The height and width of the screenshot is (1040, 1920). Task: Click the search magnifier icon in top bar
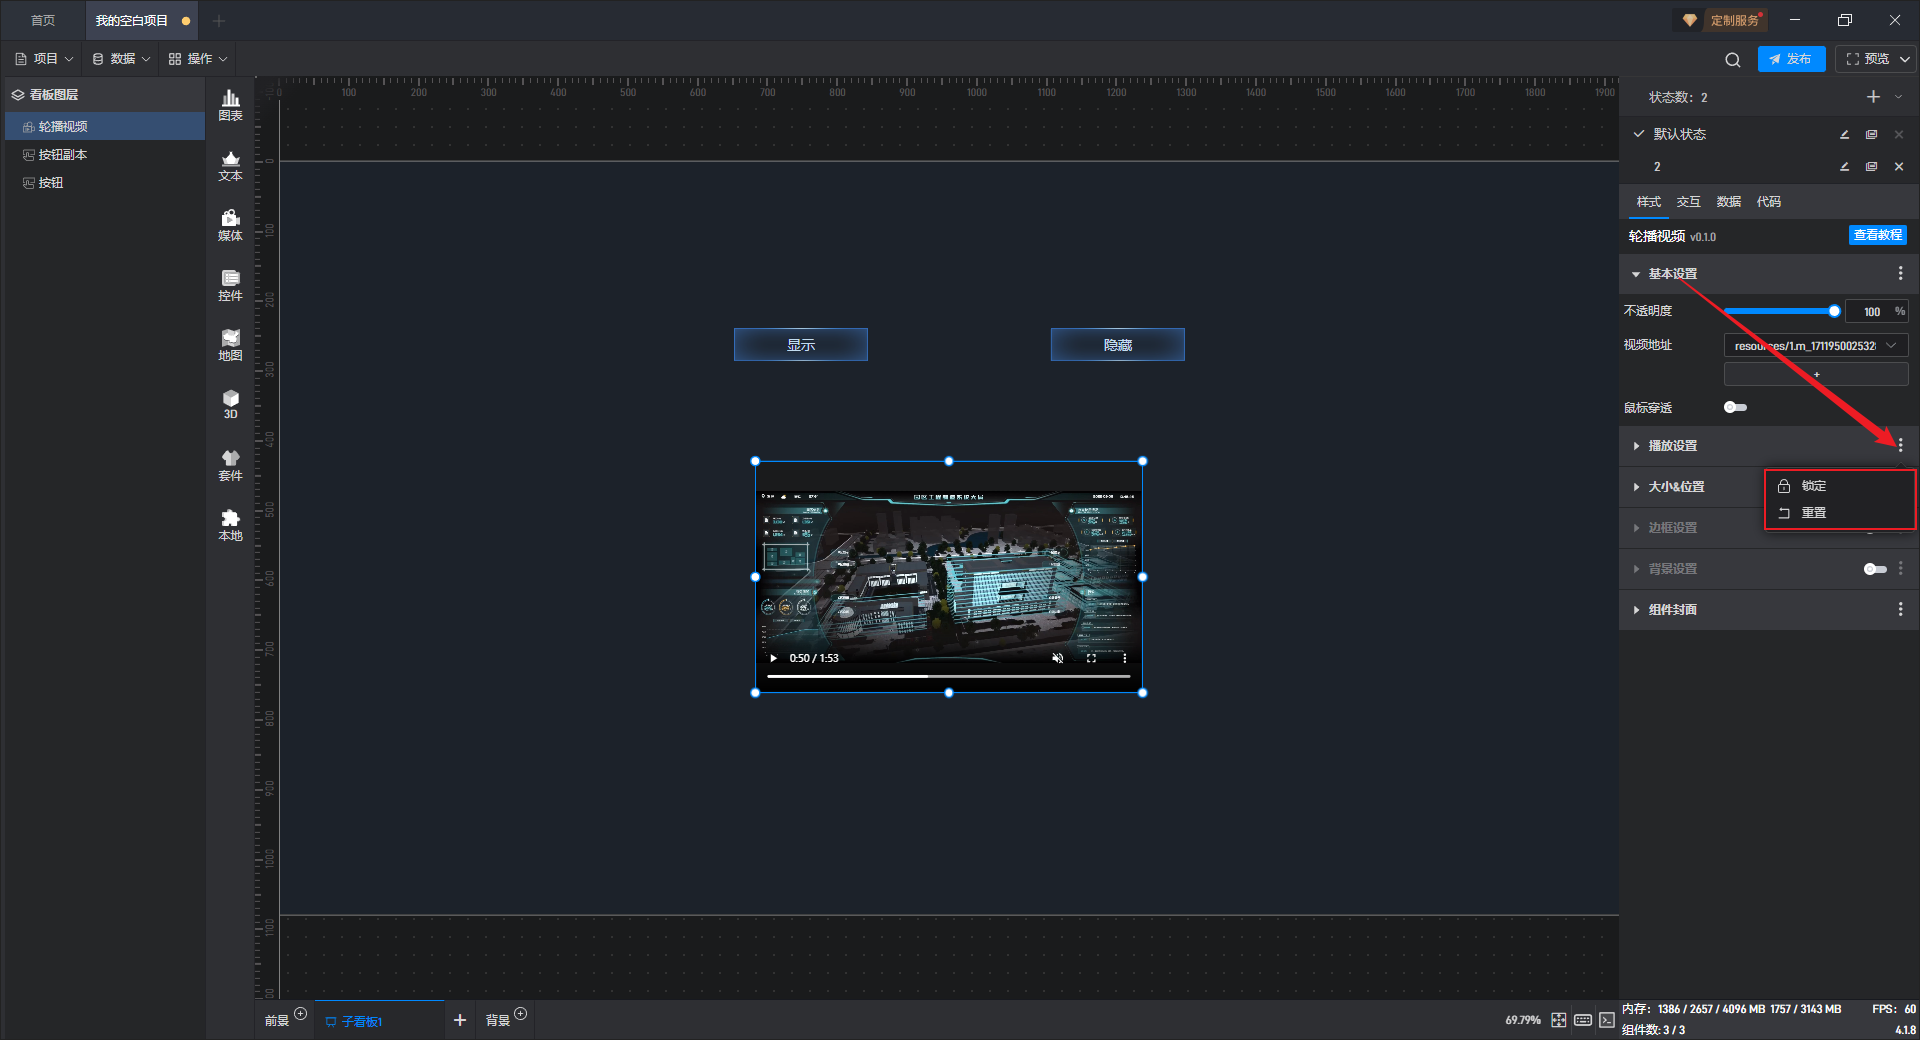pos(1733,60)
